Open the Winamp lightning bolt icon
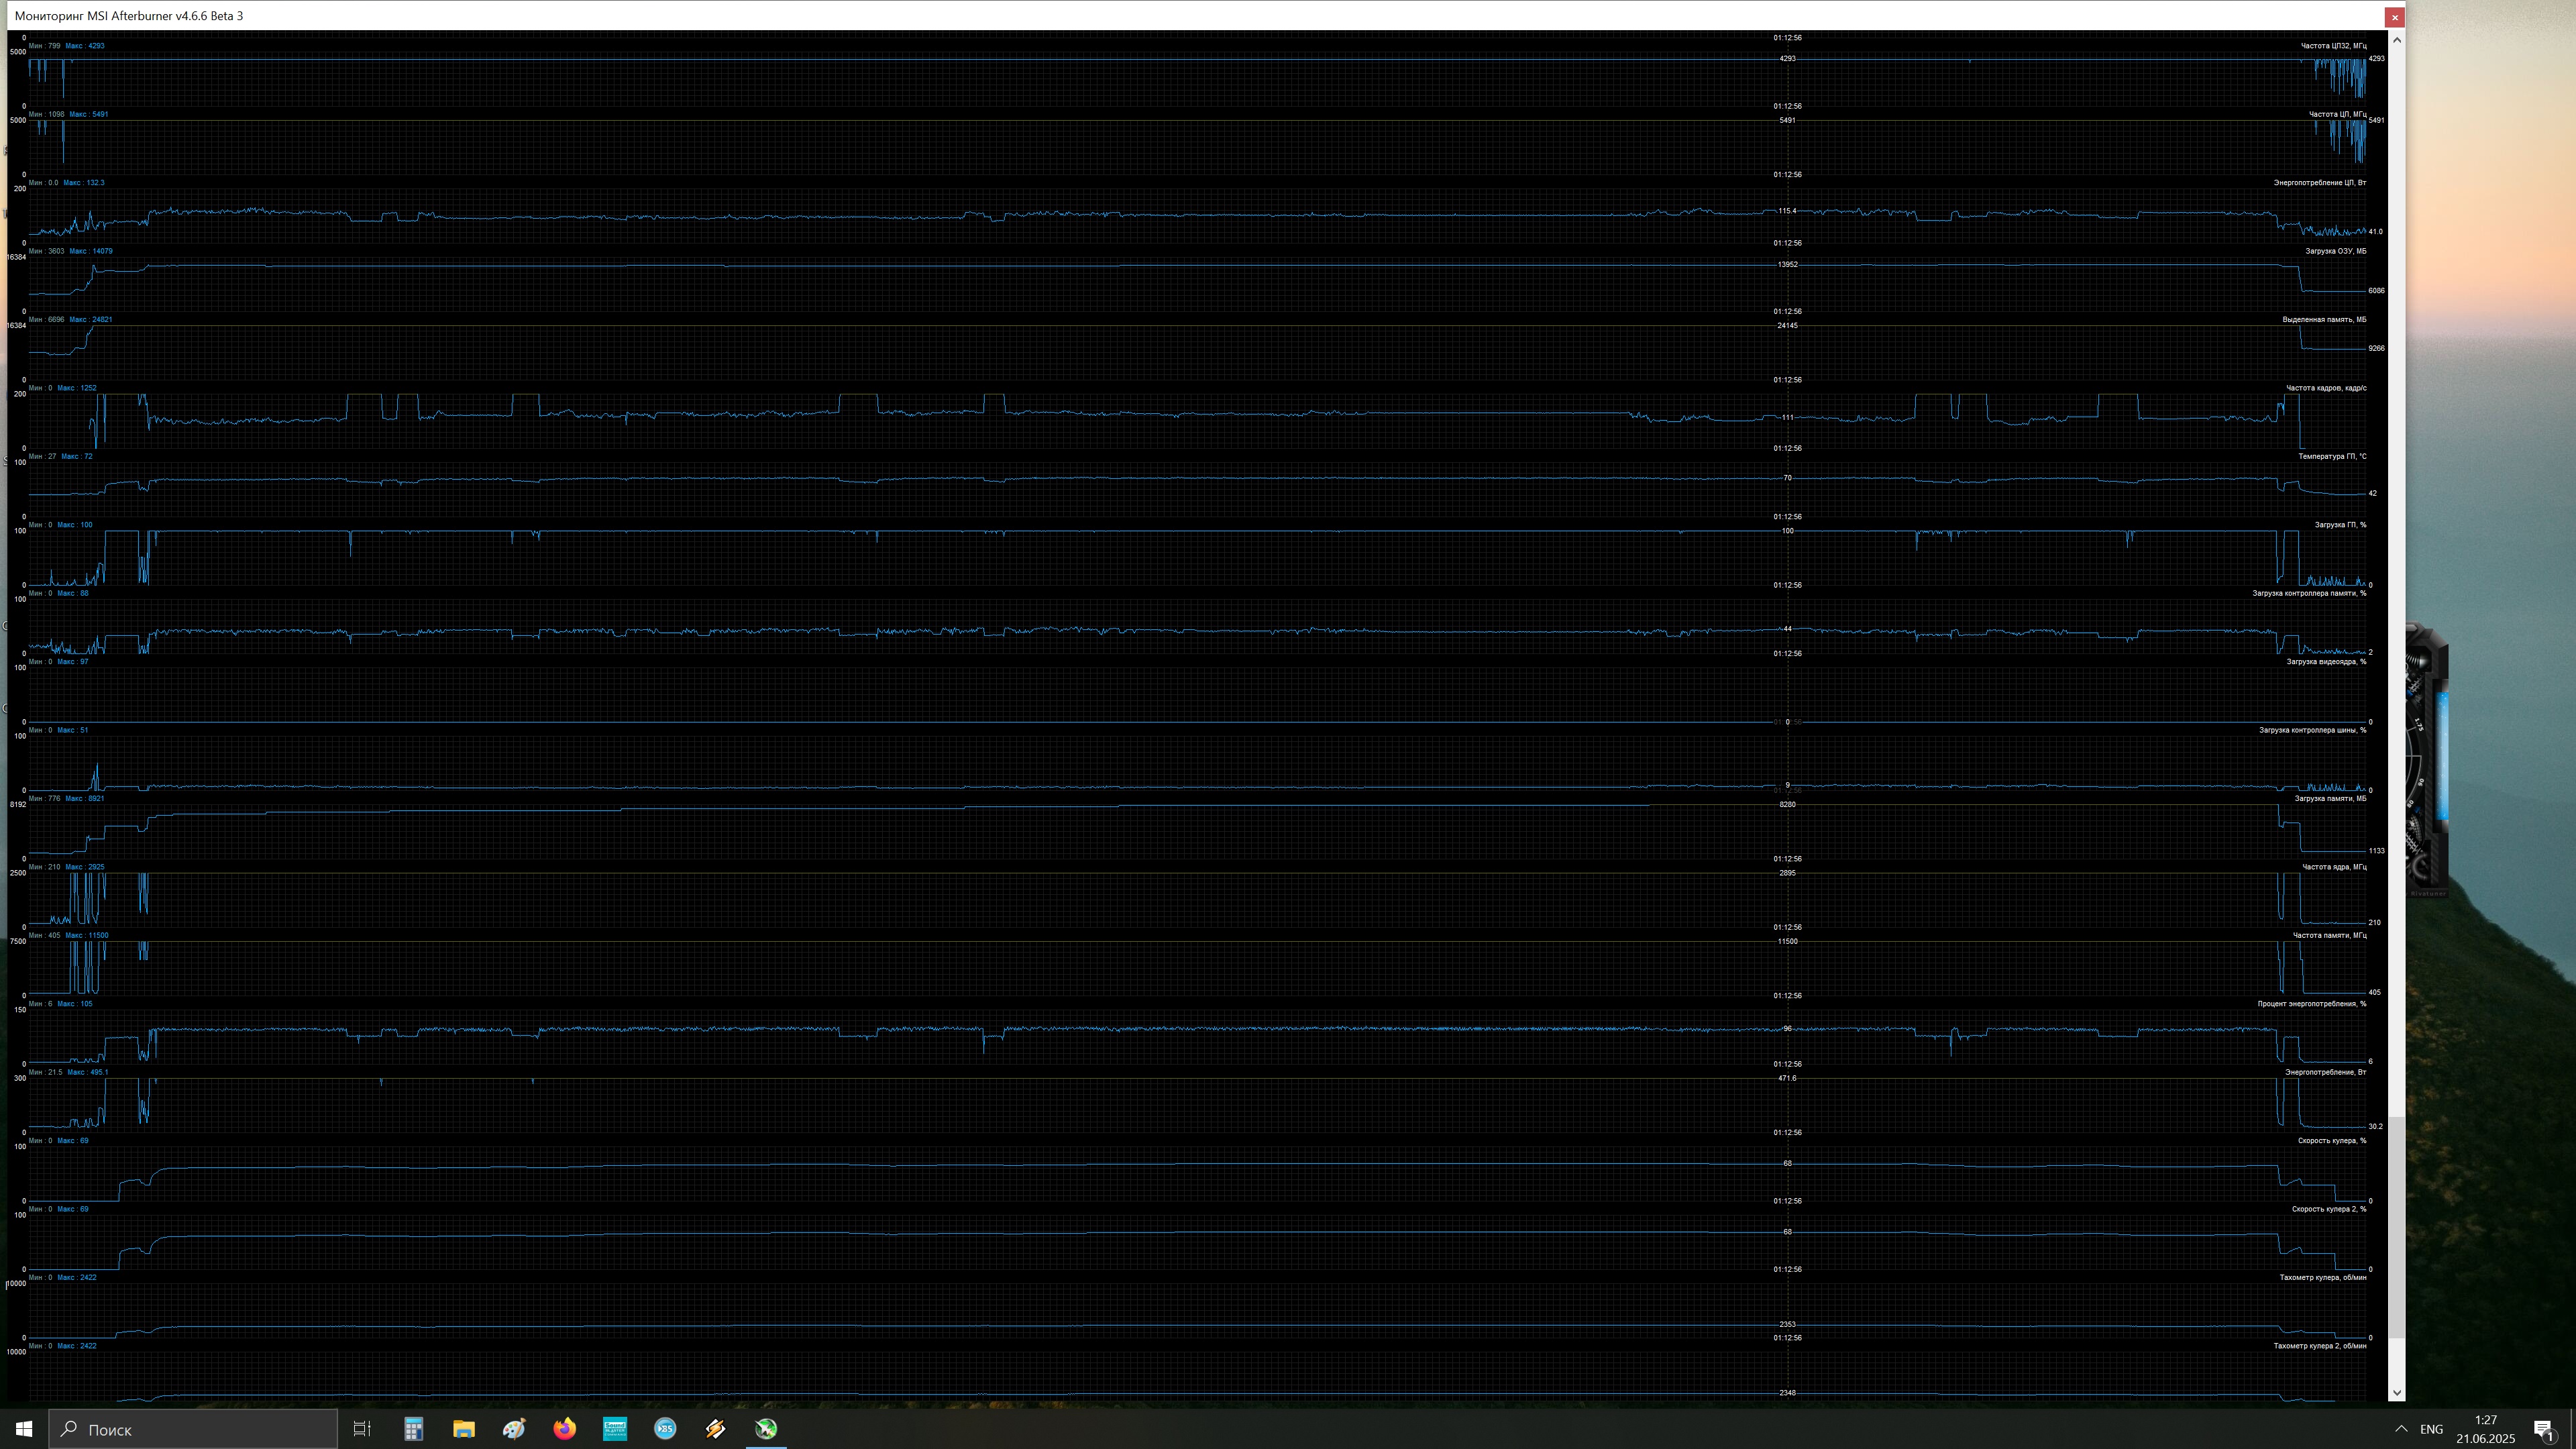Image resolution: width=2576 pixels, height=1449 pixels. [715, 1429]
